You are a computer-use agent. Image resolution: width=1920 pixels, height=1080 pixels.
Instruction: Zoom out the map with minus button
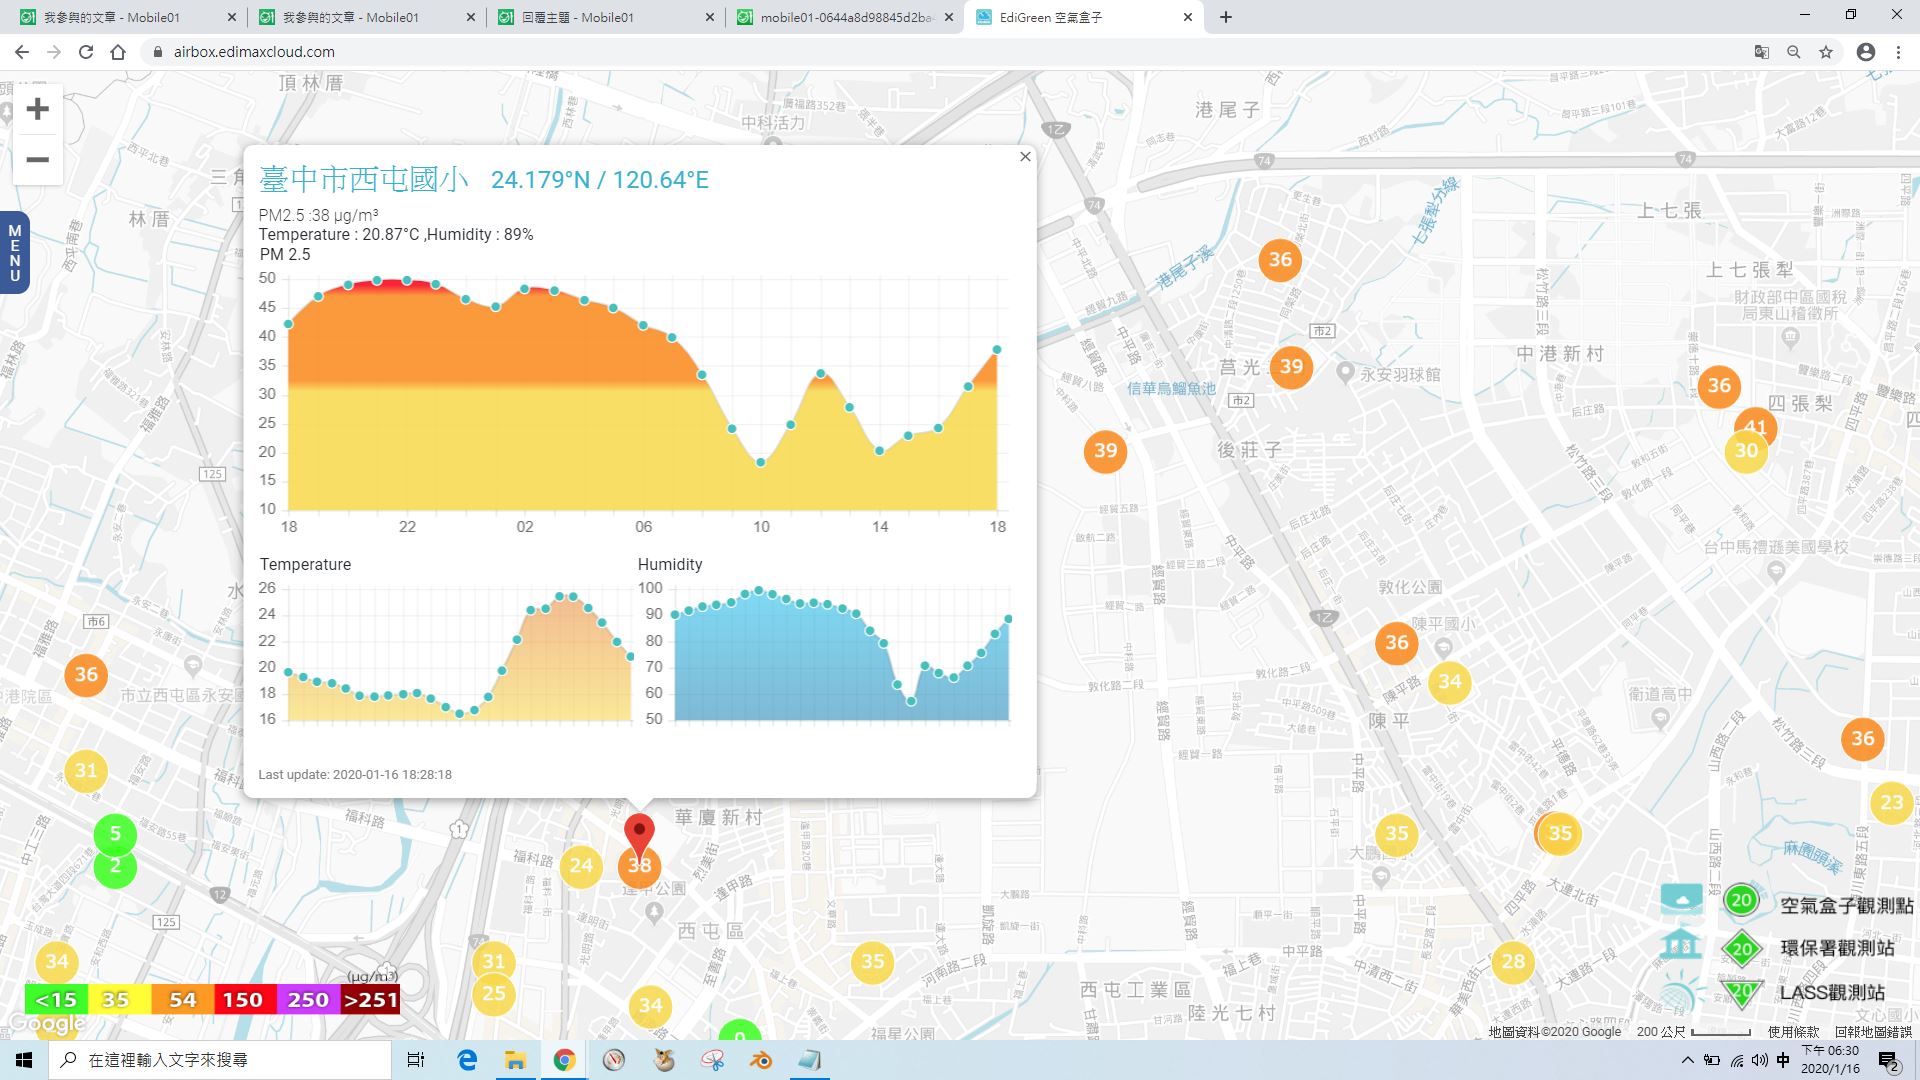point(37,160)
